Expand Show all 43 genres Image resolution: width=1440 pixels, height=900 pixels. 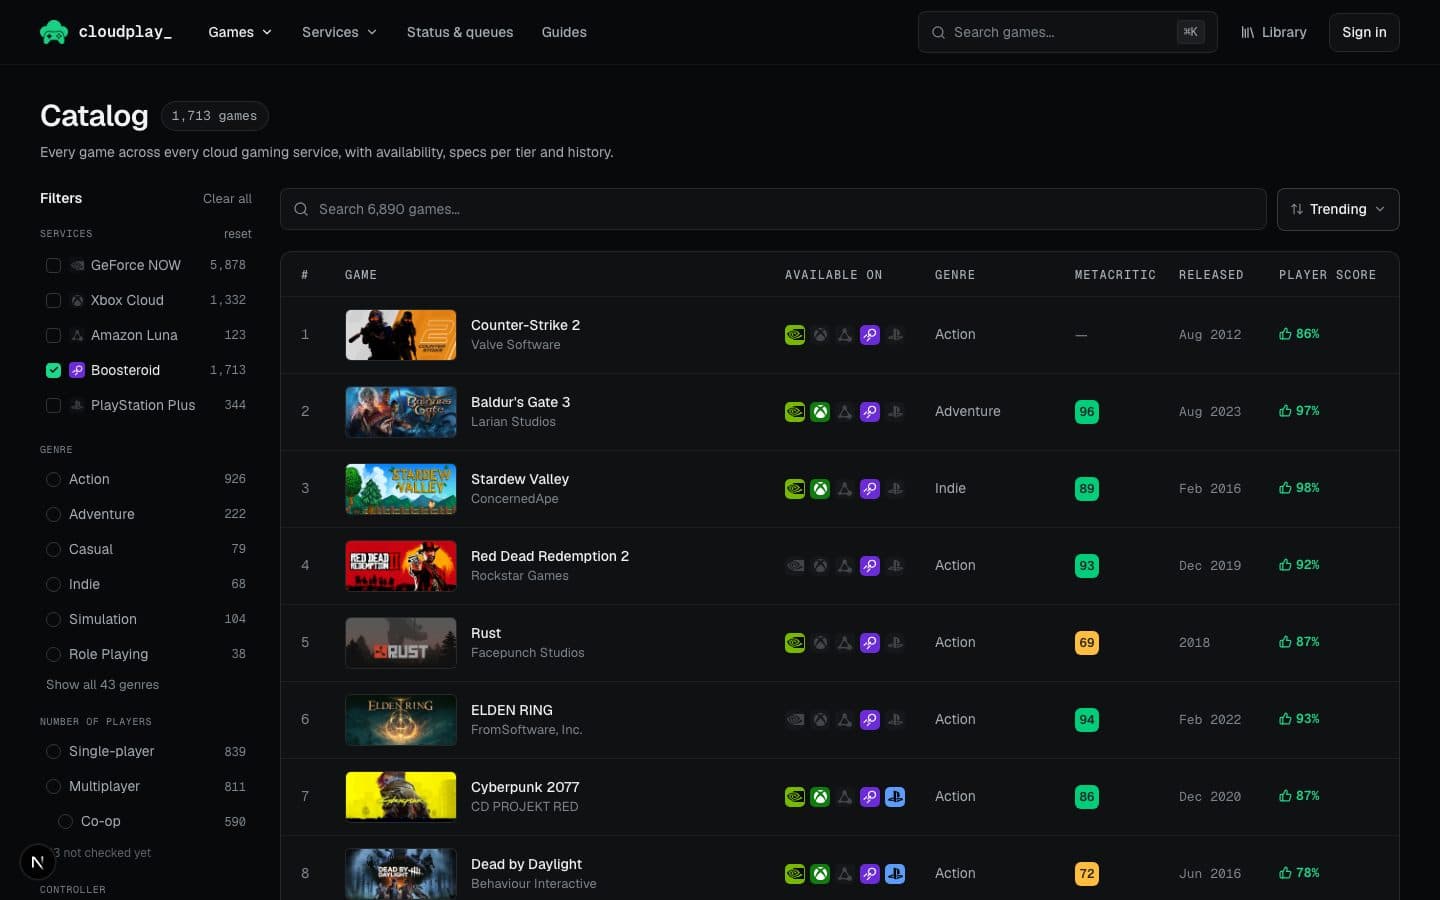(x=102, y=685)
